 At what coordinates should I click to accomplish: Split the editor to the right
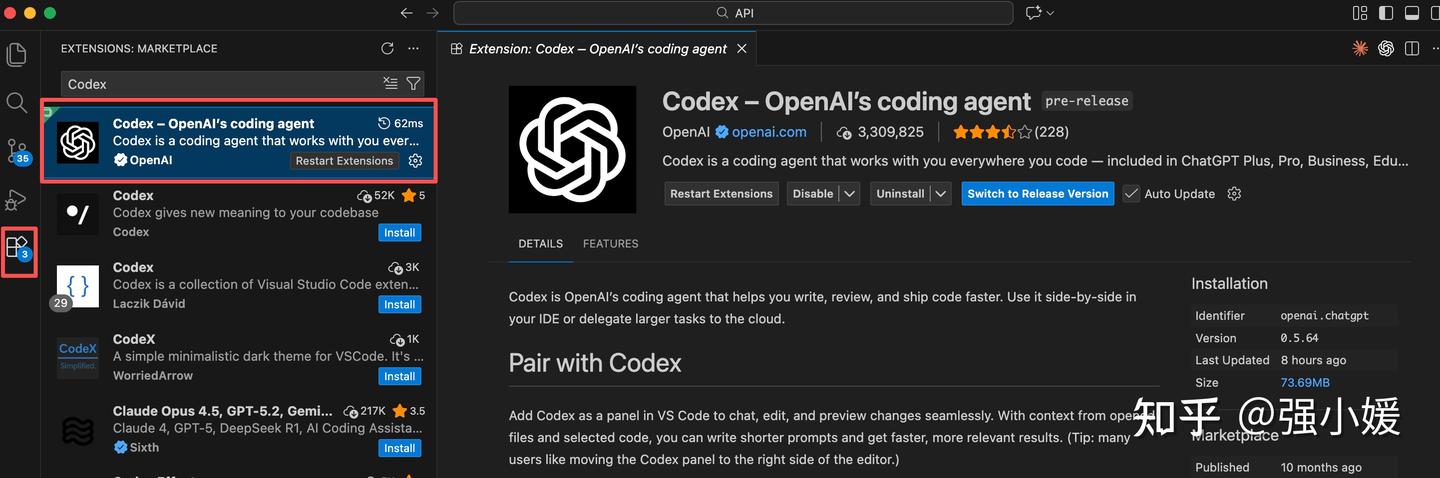1412,48
